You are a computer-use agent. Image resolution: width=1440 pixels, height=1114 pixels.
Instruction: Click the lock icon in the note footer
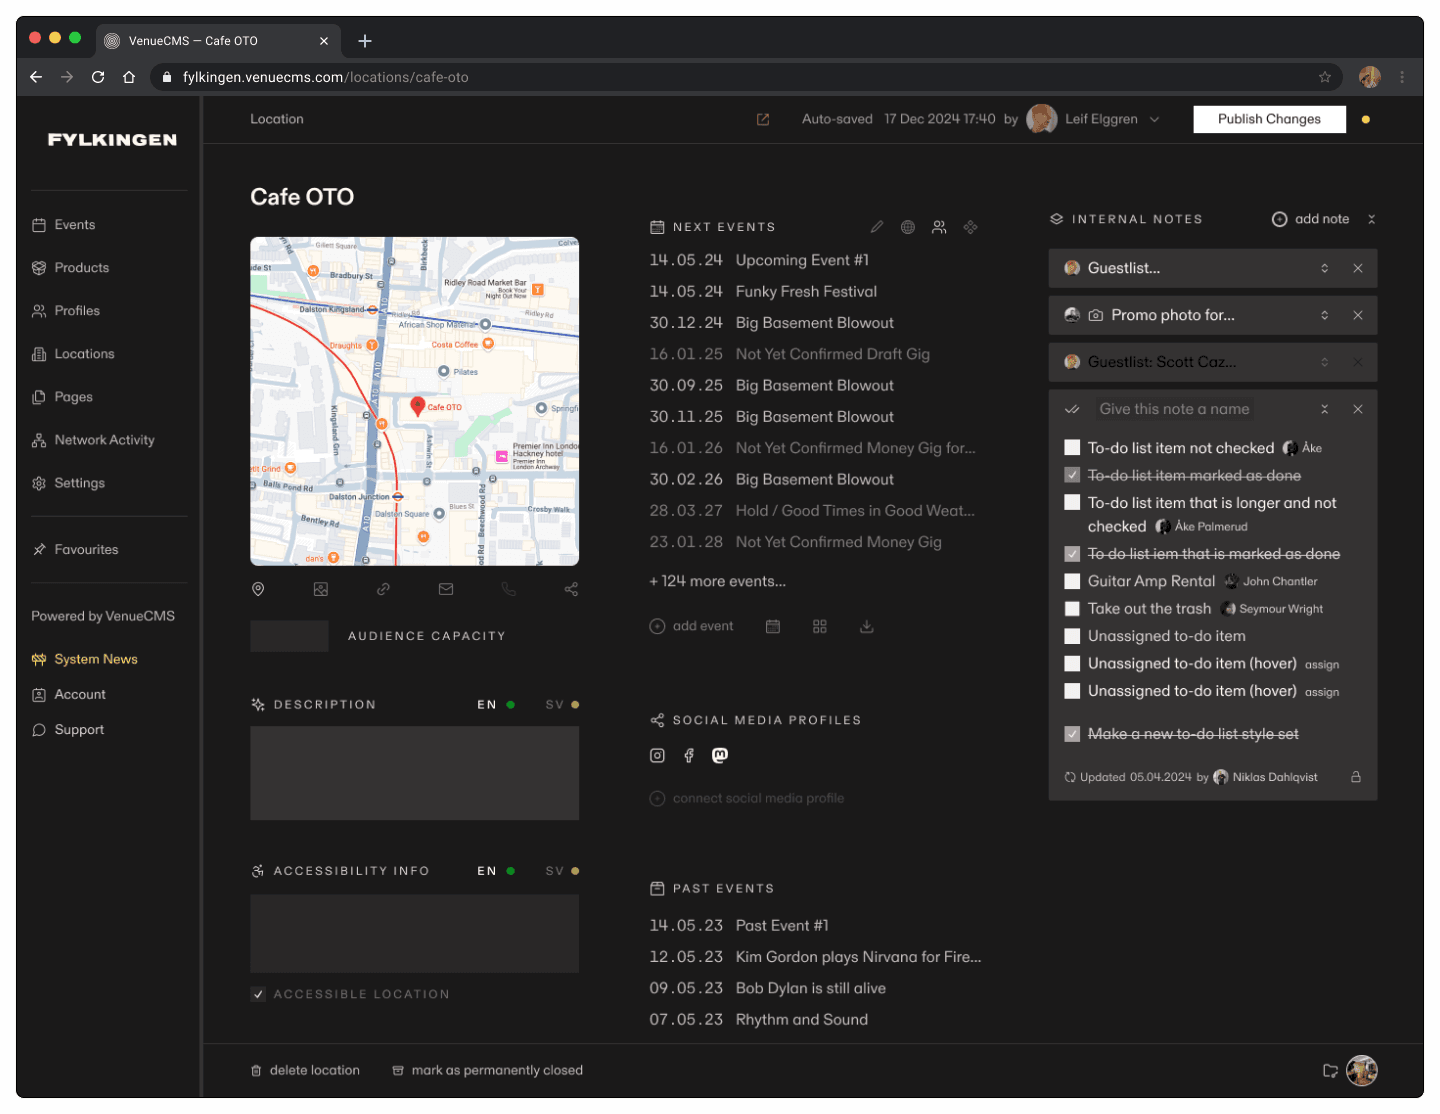tap(1356, 777)
